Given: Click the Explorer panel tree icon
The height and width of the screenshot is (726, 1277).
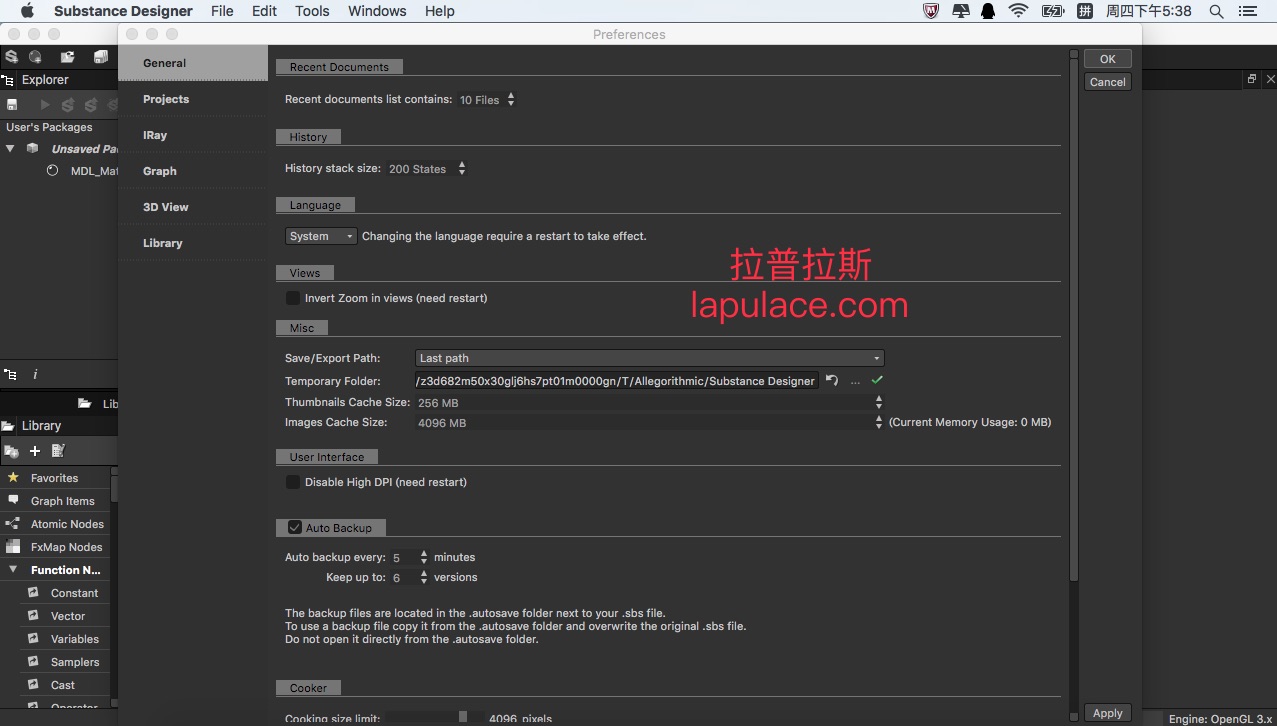Looking at the screenshot, I should click(9, 80).
